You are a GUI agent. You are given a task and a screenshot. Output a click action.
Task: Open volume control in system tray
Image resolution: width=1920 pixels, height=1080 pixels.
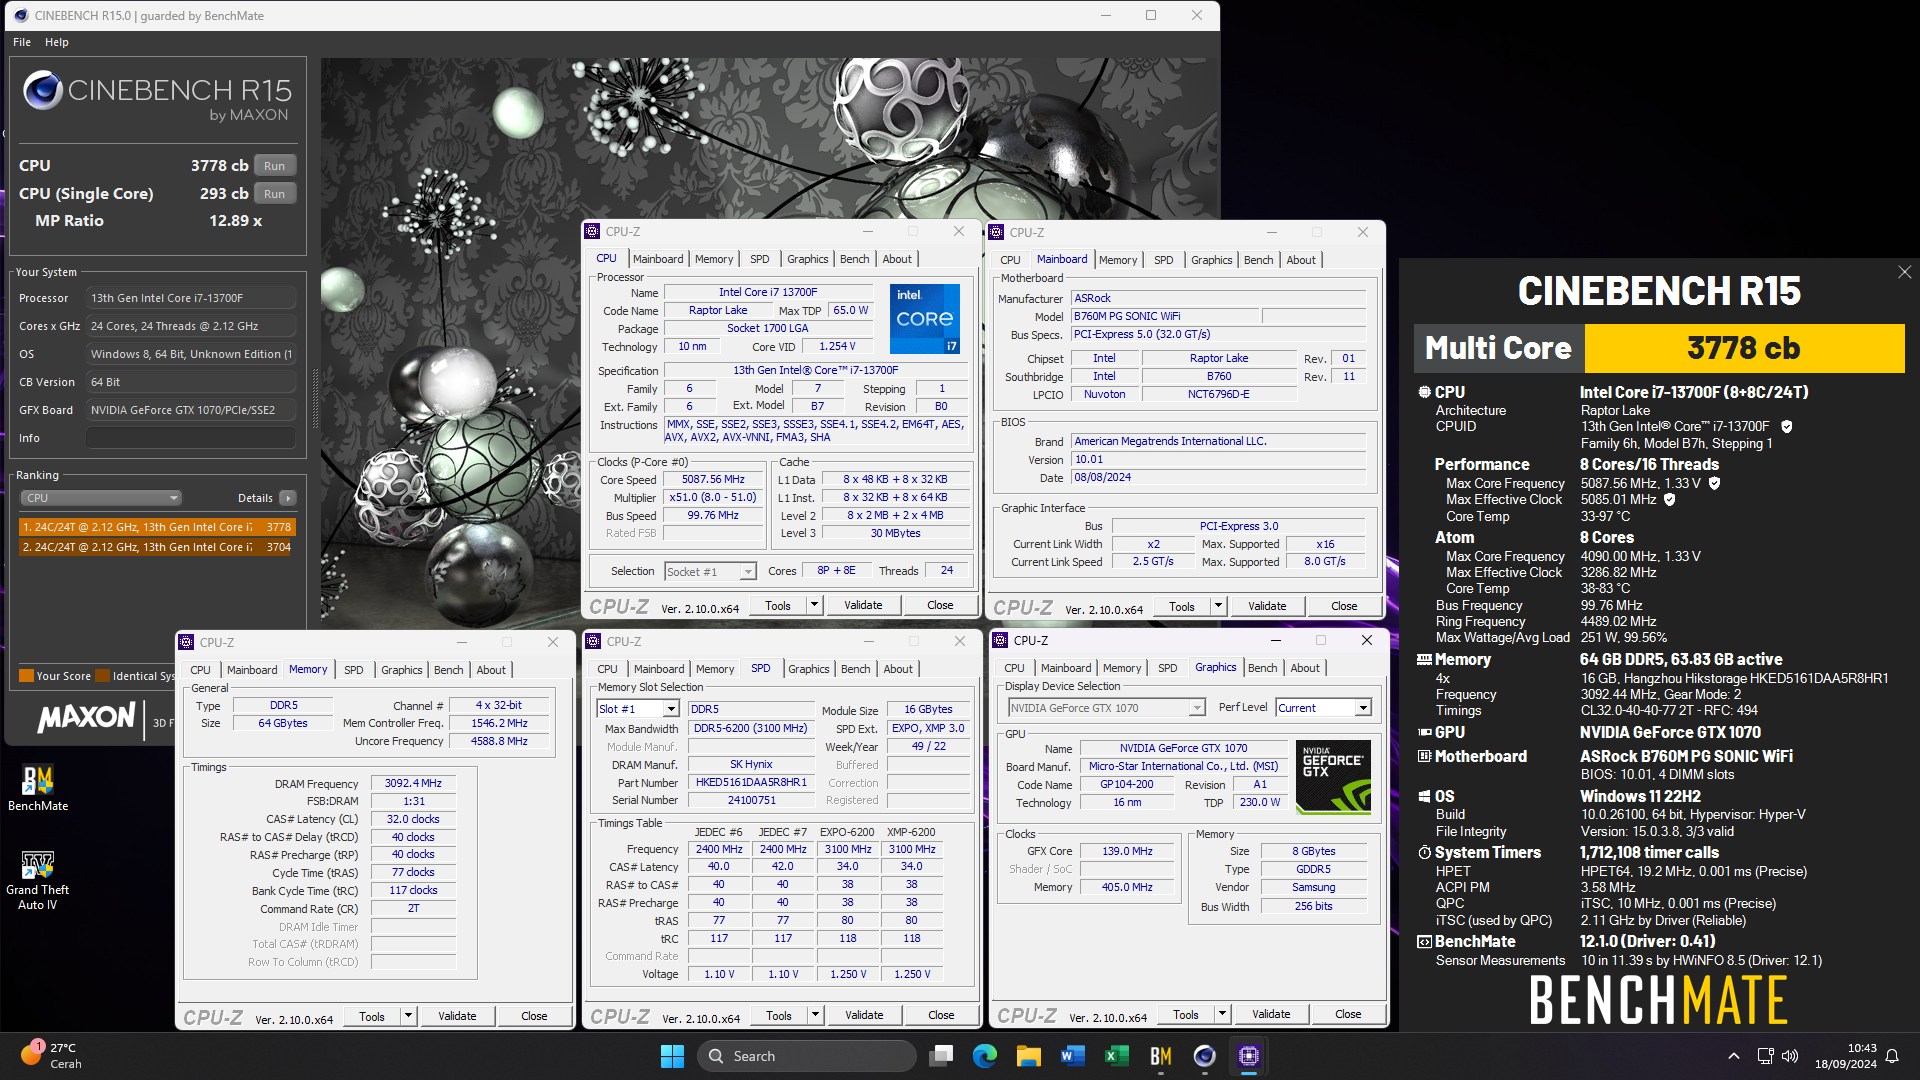click(x=1790, y=1056)
